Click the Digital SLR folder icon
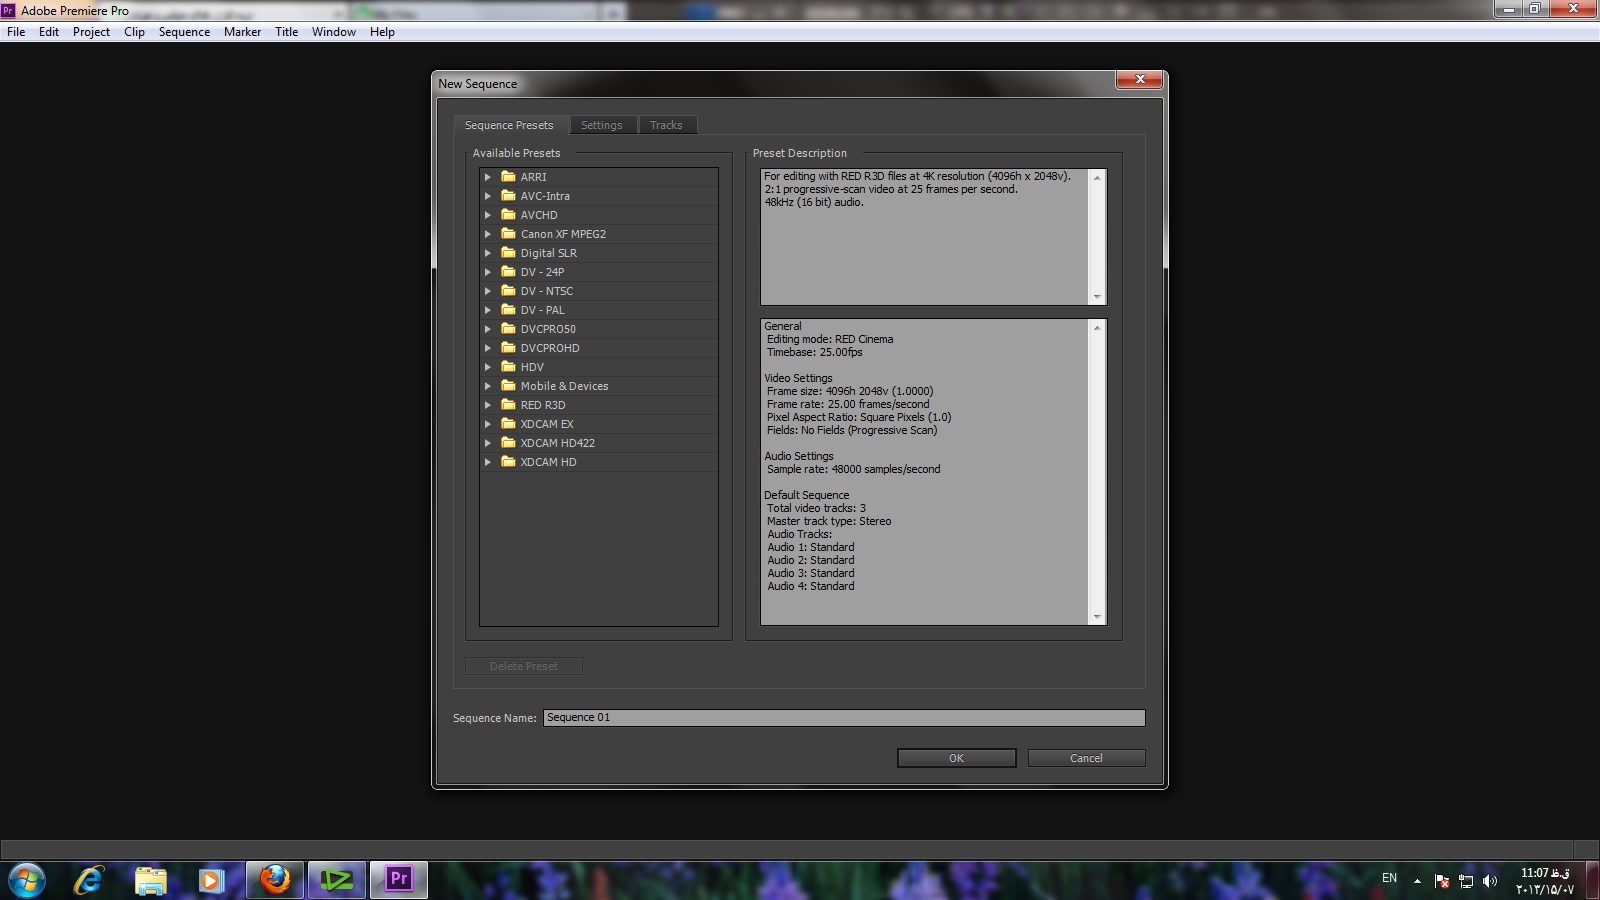1600x900 pixels. (x=508, y=252)
